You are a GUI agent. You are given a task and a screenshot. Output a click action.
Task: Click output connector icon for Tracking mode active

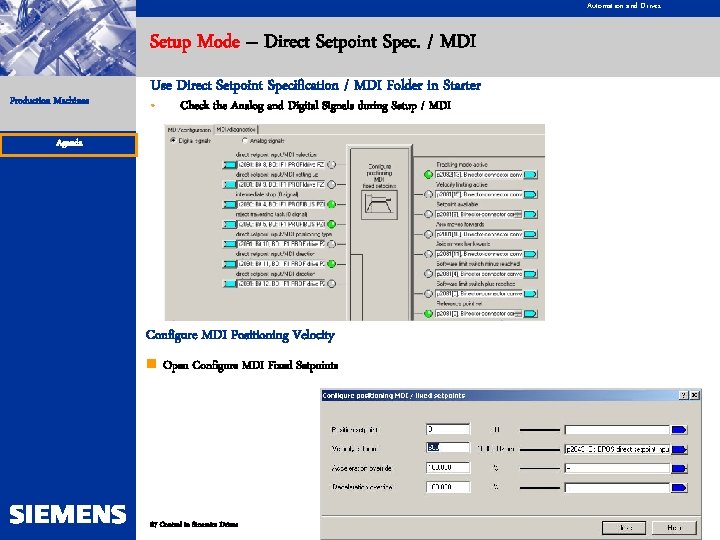pos(530,174)
